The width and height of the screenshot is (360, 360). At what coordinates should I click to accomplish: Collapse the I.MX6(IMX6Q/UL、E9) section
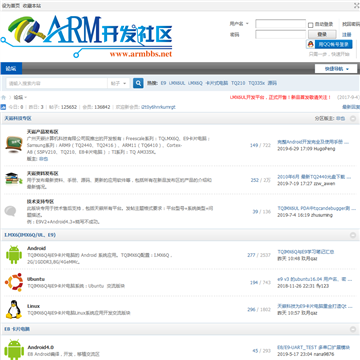coord(353,235)
